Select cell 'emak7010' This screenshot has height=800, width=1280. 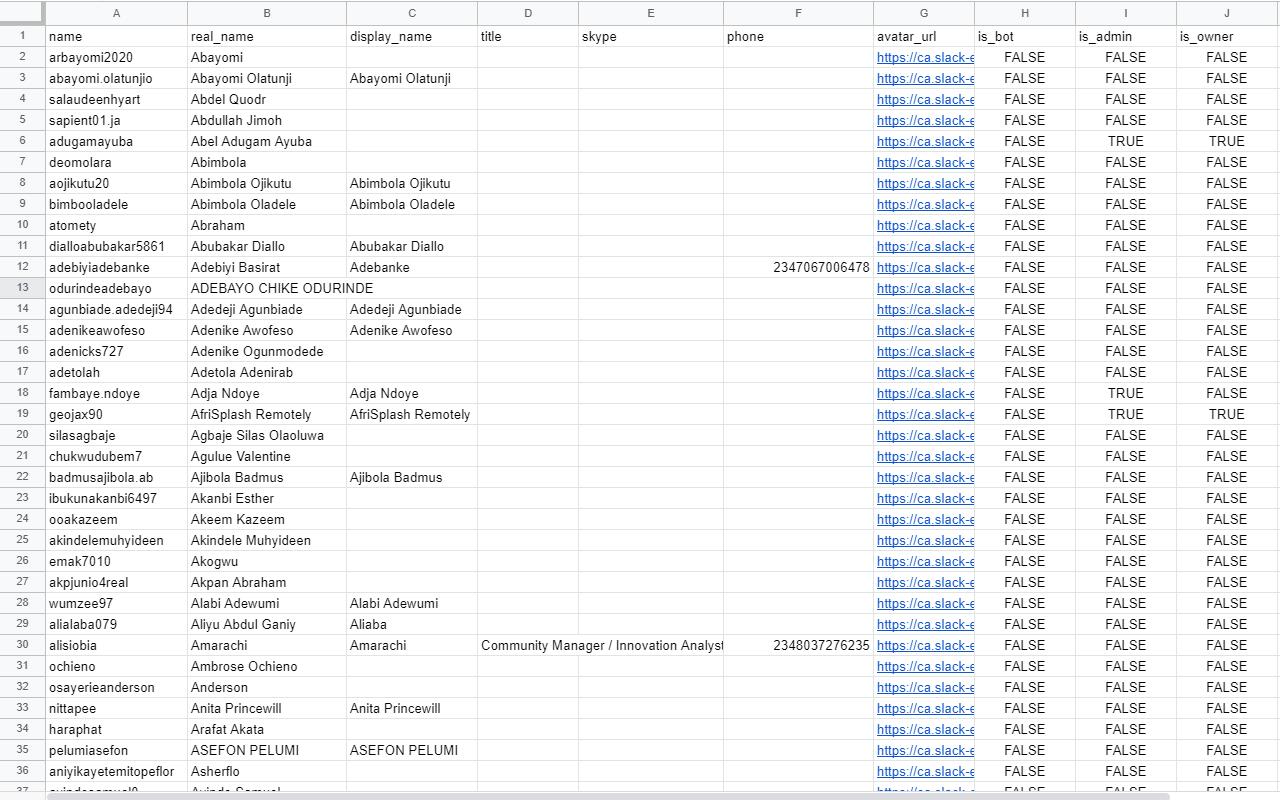[x=116, y=561]
